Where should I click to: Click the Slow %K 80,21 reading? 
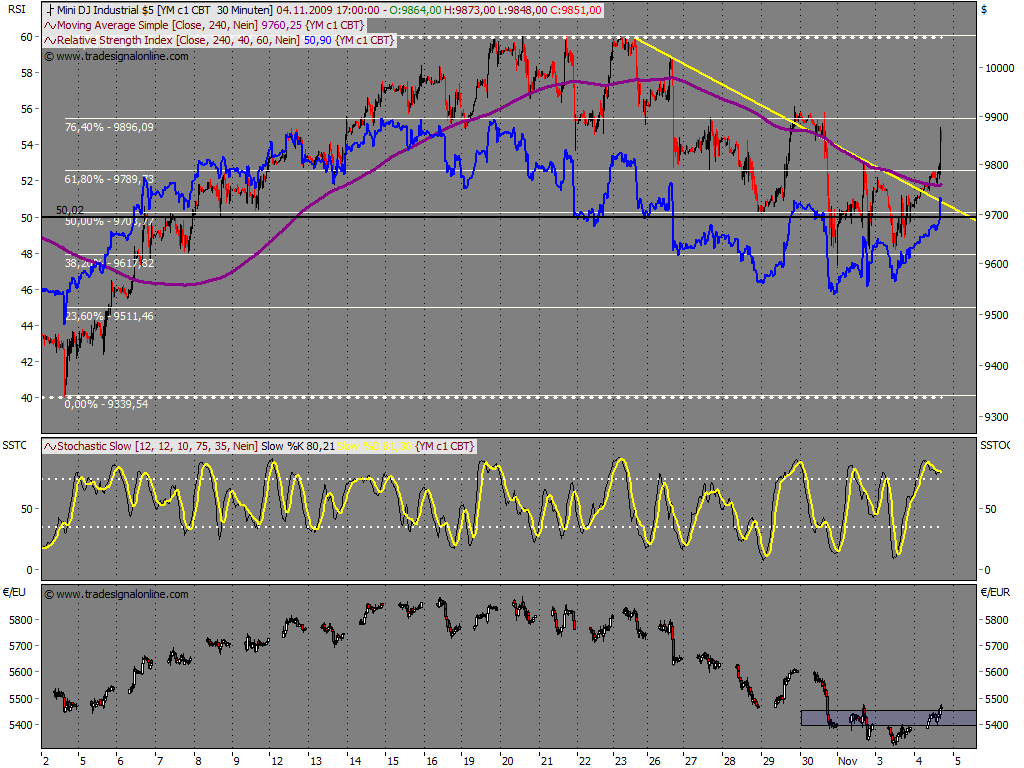[x=298, y=447]
